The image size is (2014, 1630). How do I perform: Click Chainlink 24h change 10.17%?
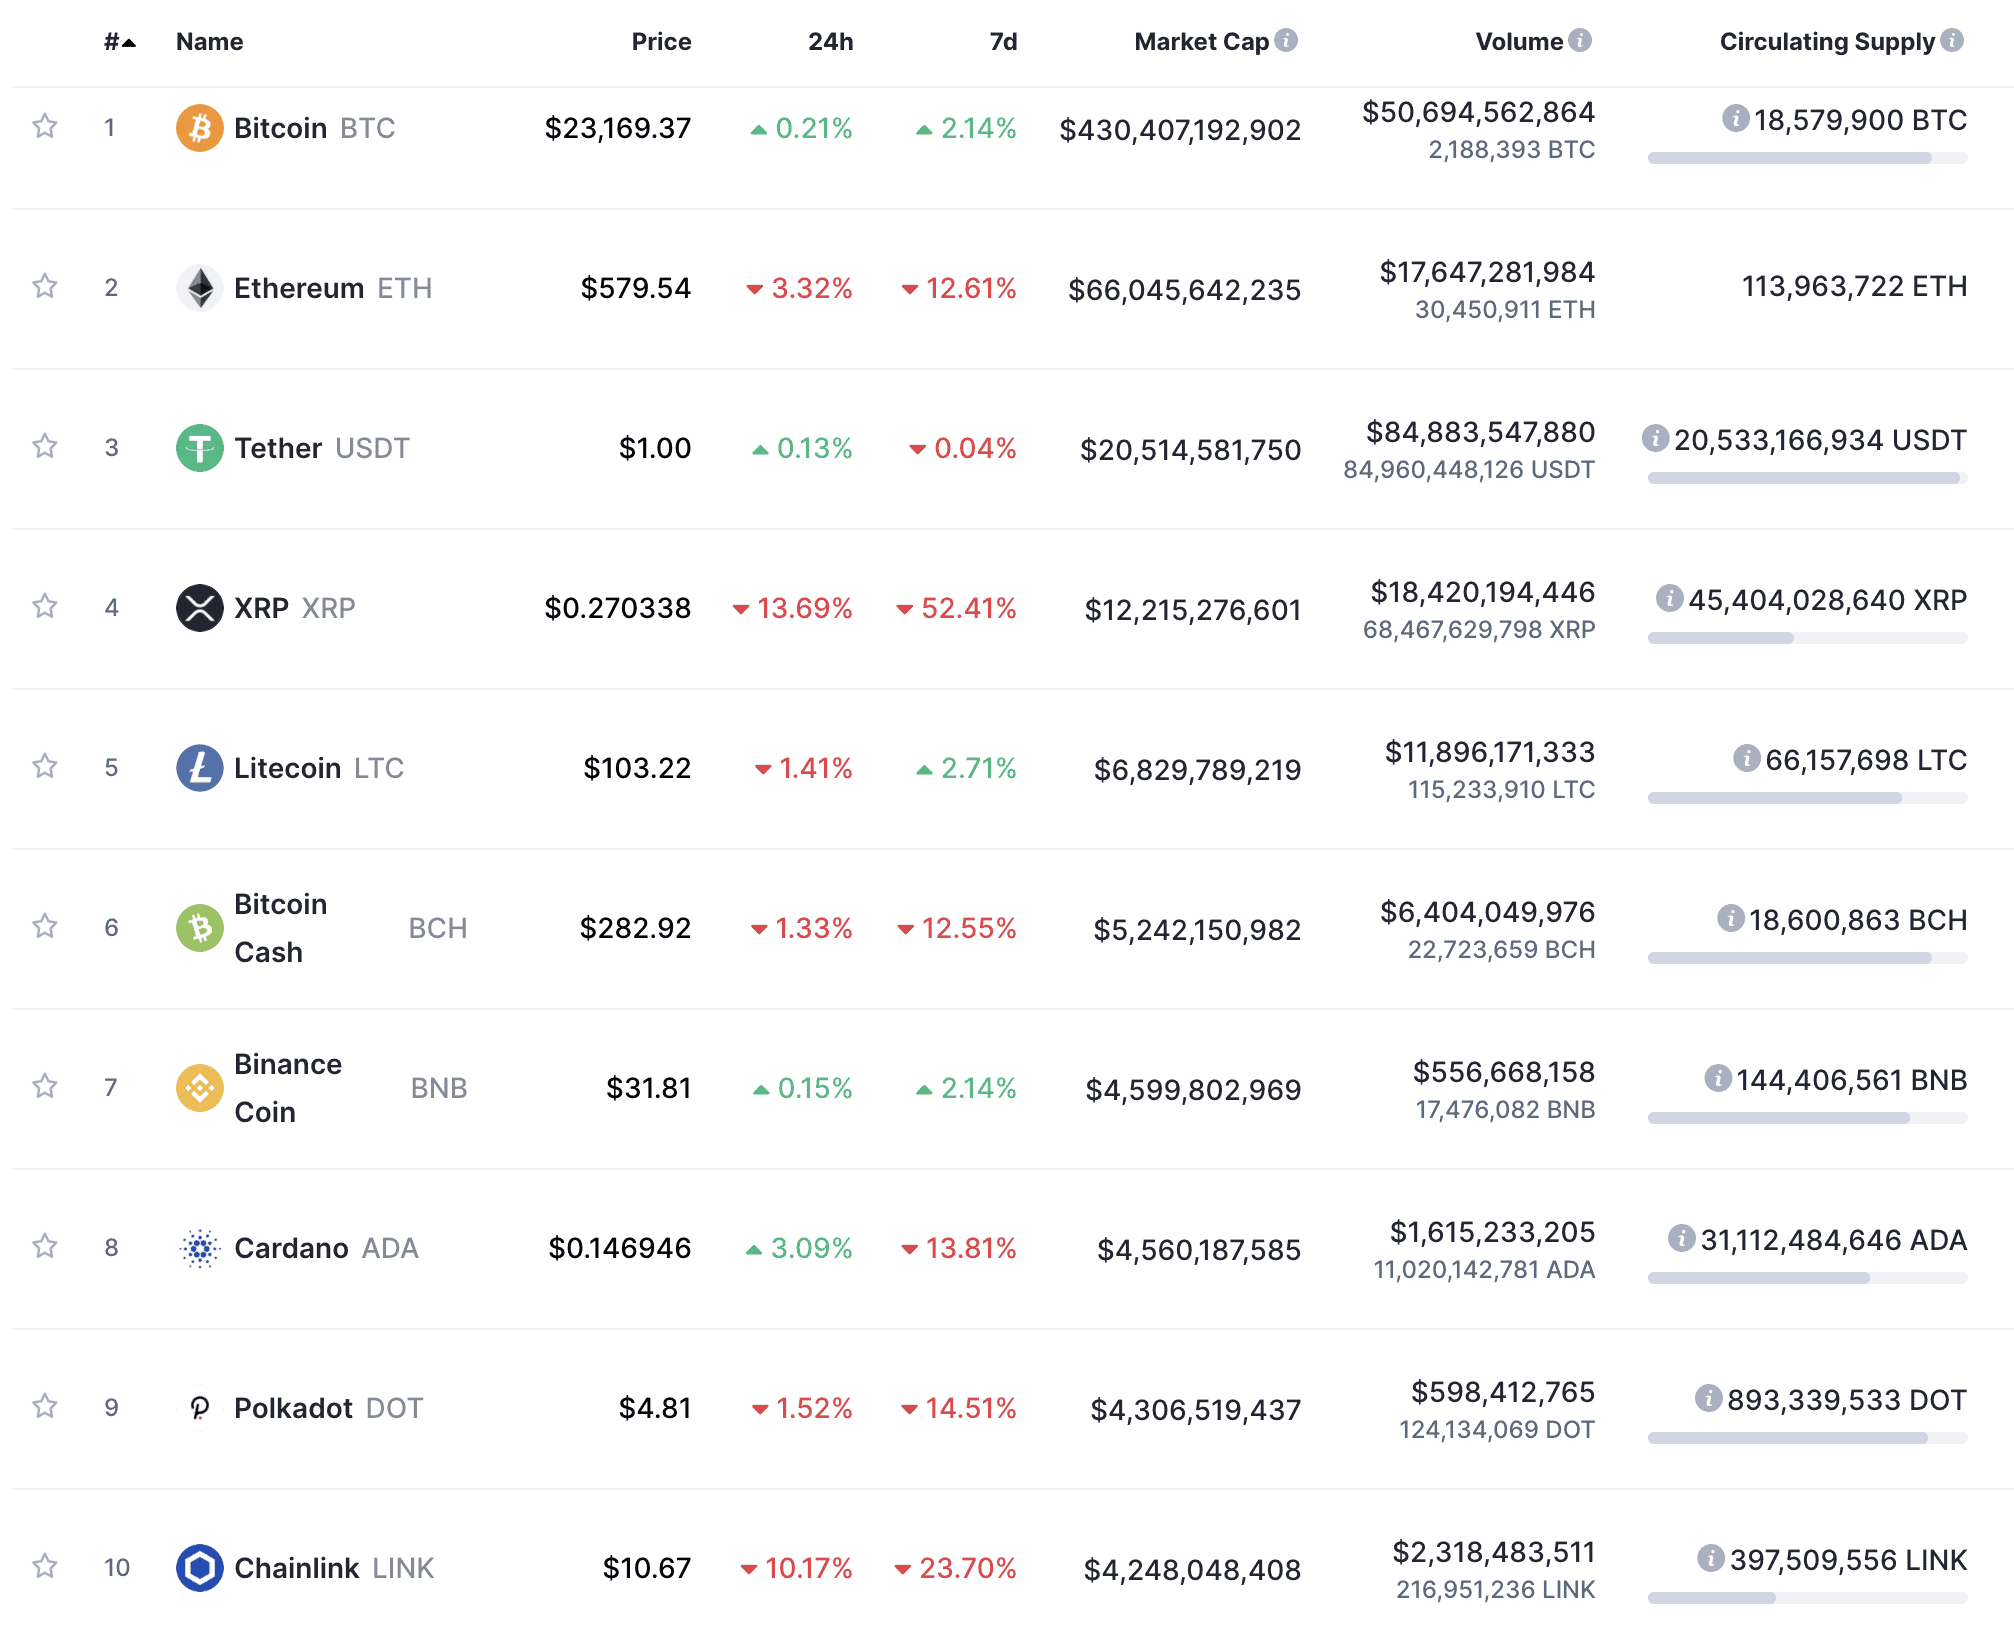(x=796, y=1568)
